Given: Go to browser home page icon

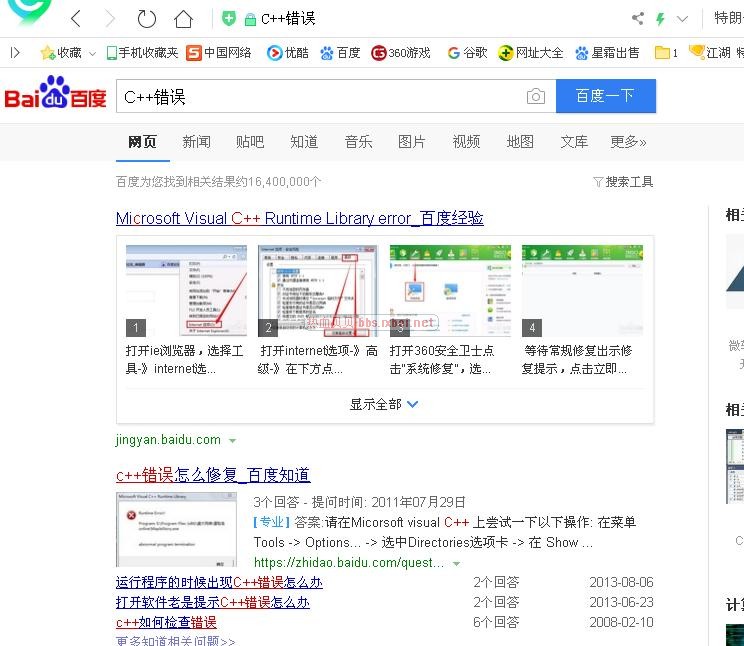Looking at the screenshot, I should coord(183,19).
